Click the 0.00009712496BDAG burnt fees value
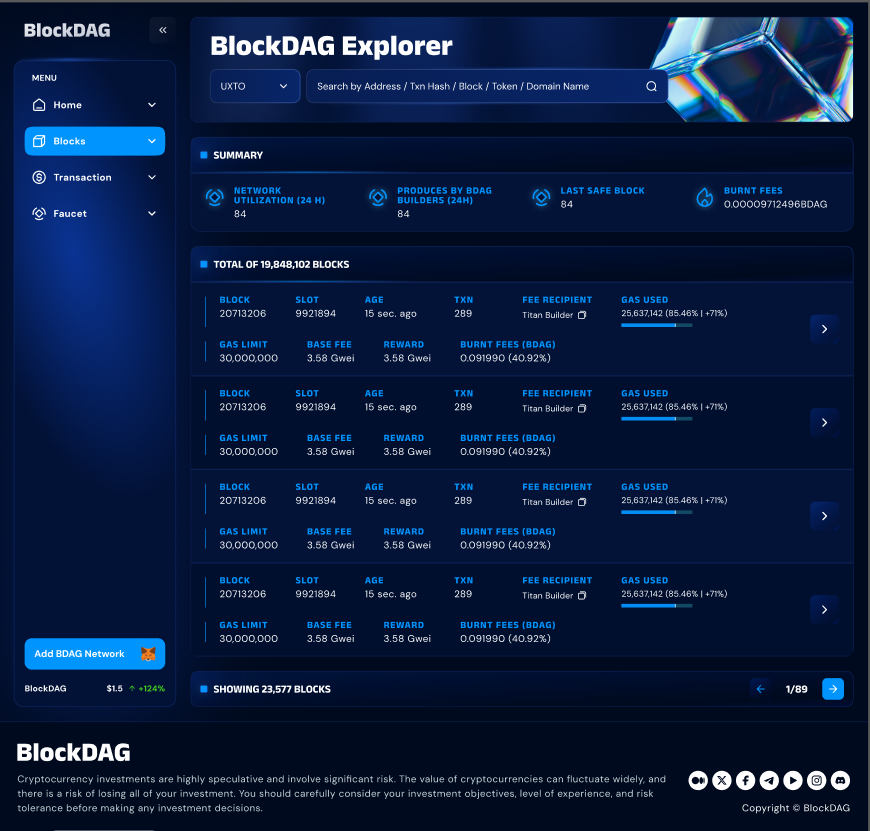 point(775,204)
